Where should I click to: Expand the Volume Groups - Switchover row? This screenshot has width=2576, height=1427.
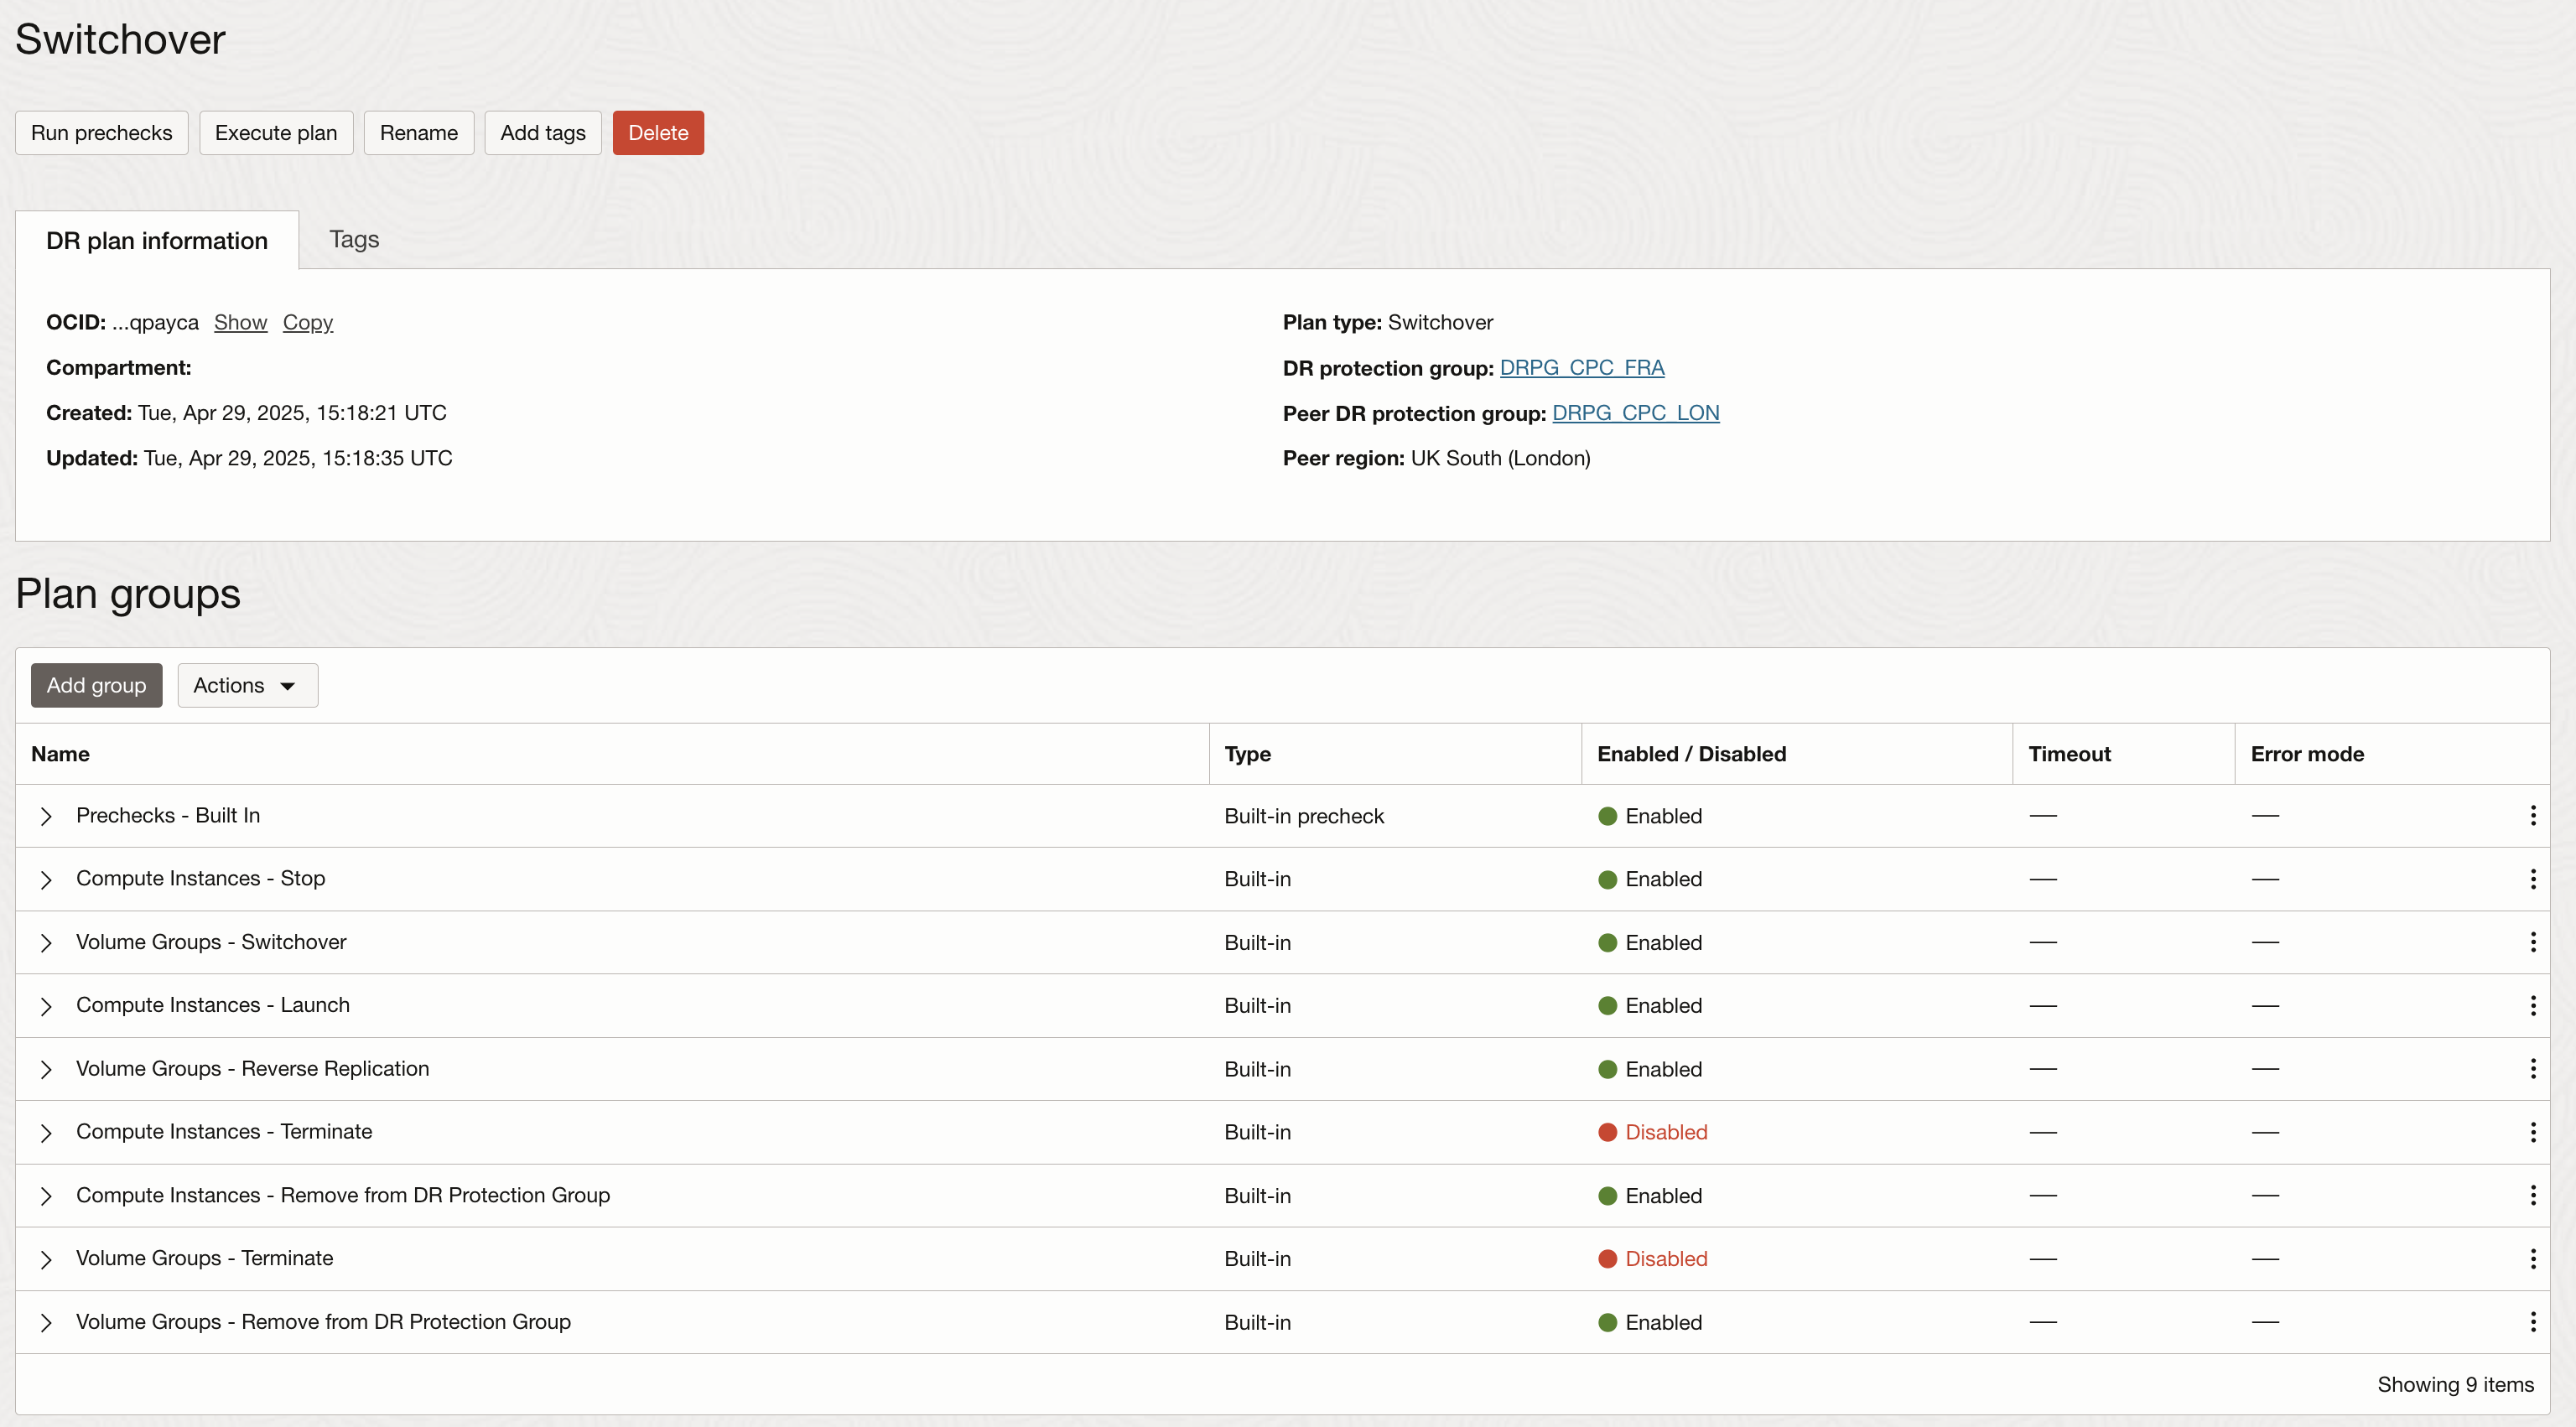click(45, 941)
